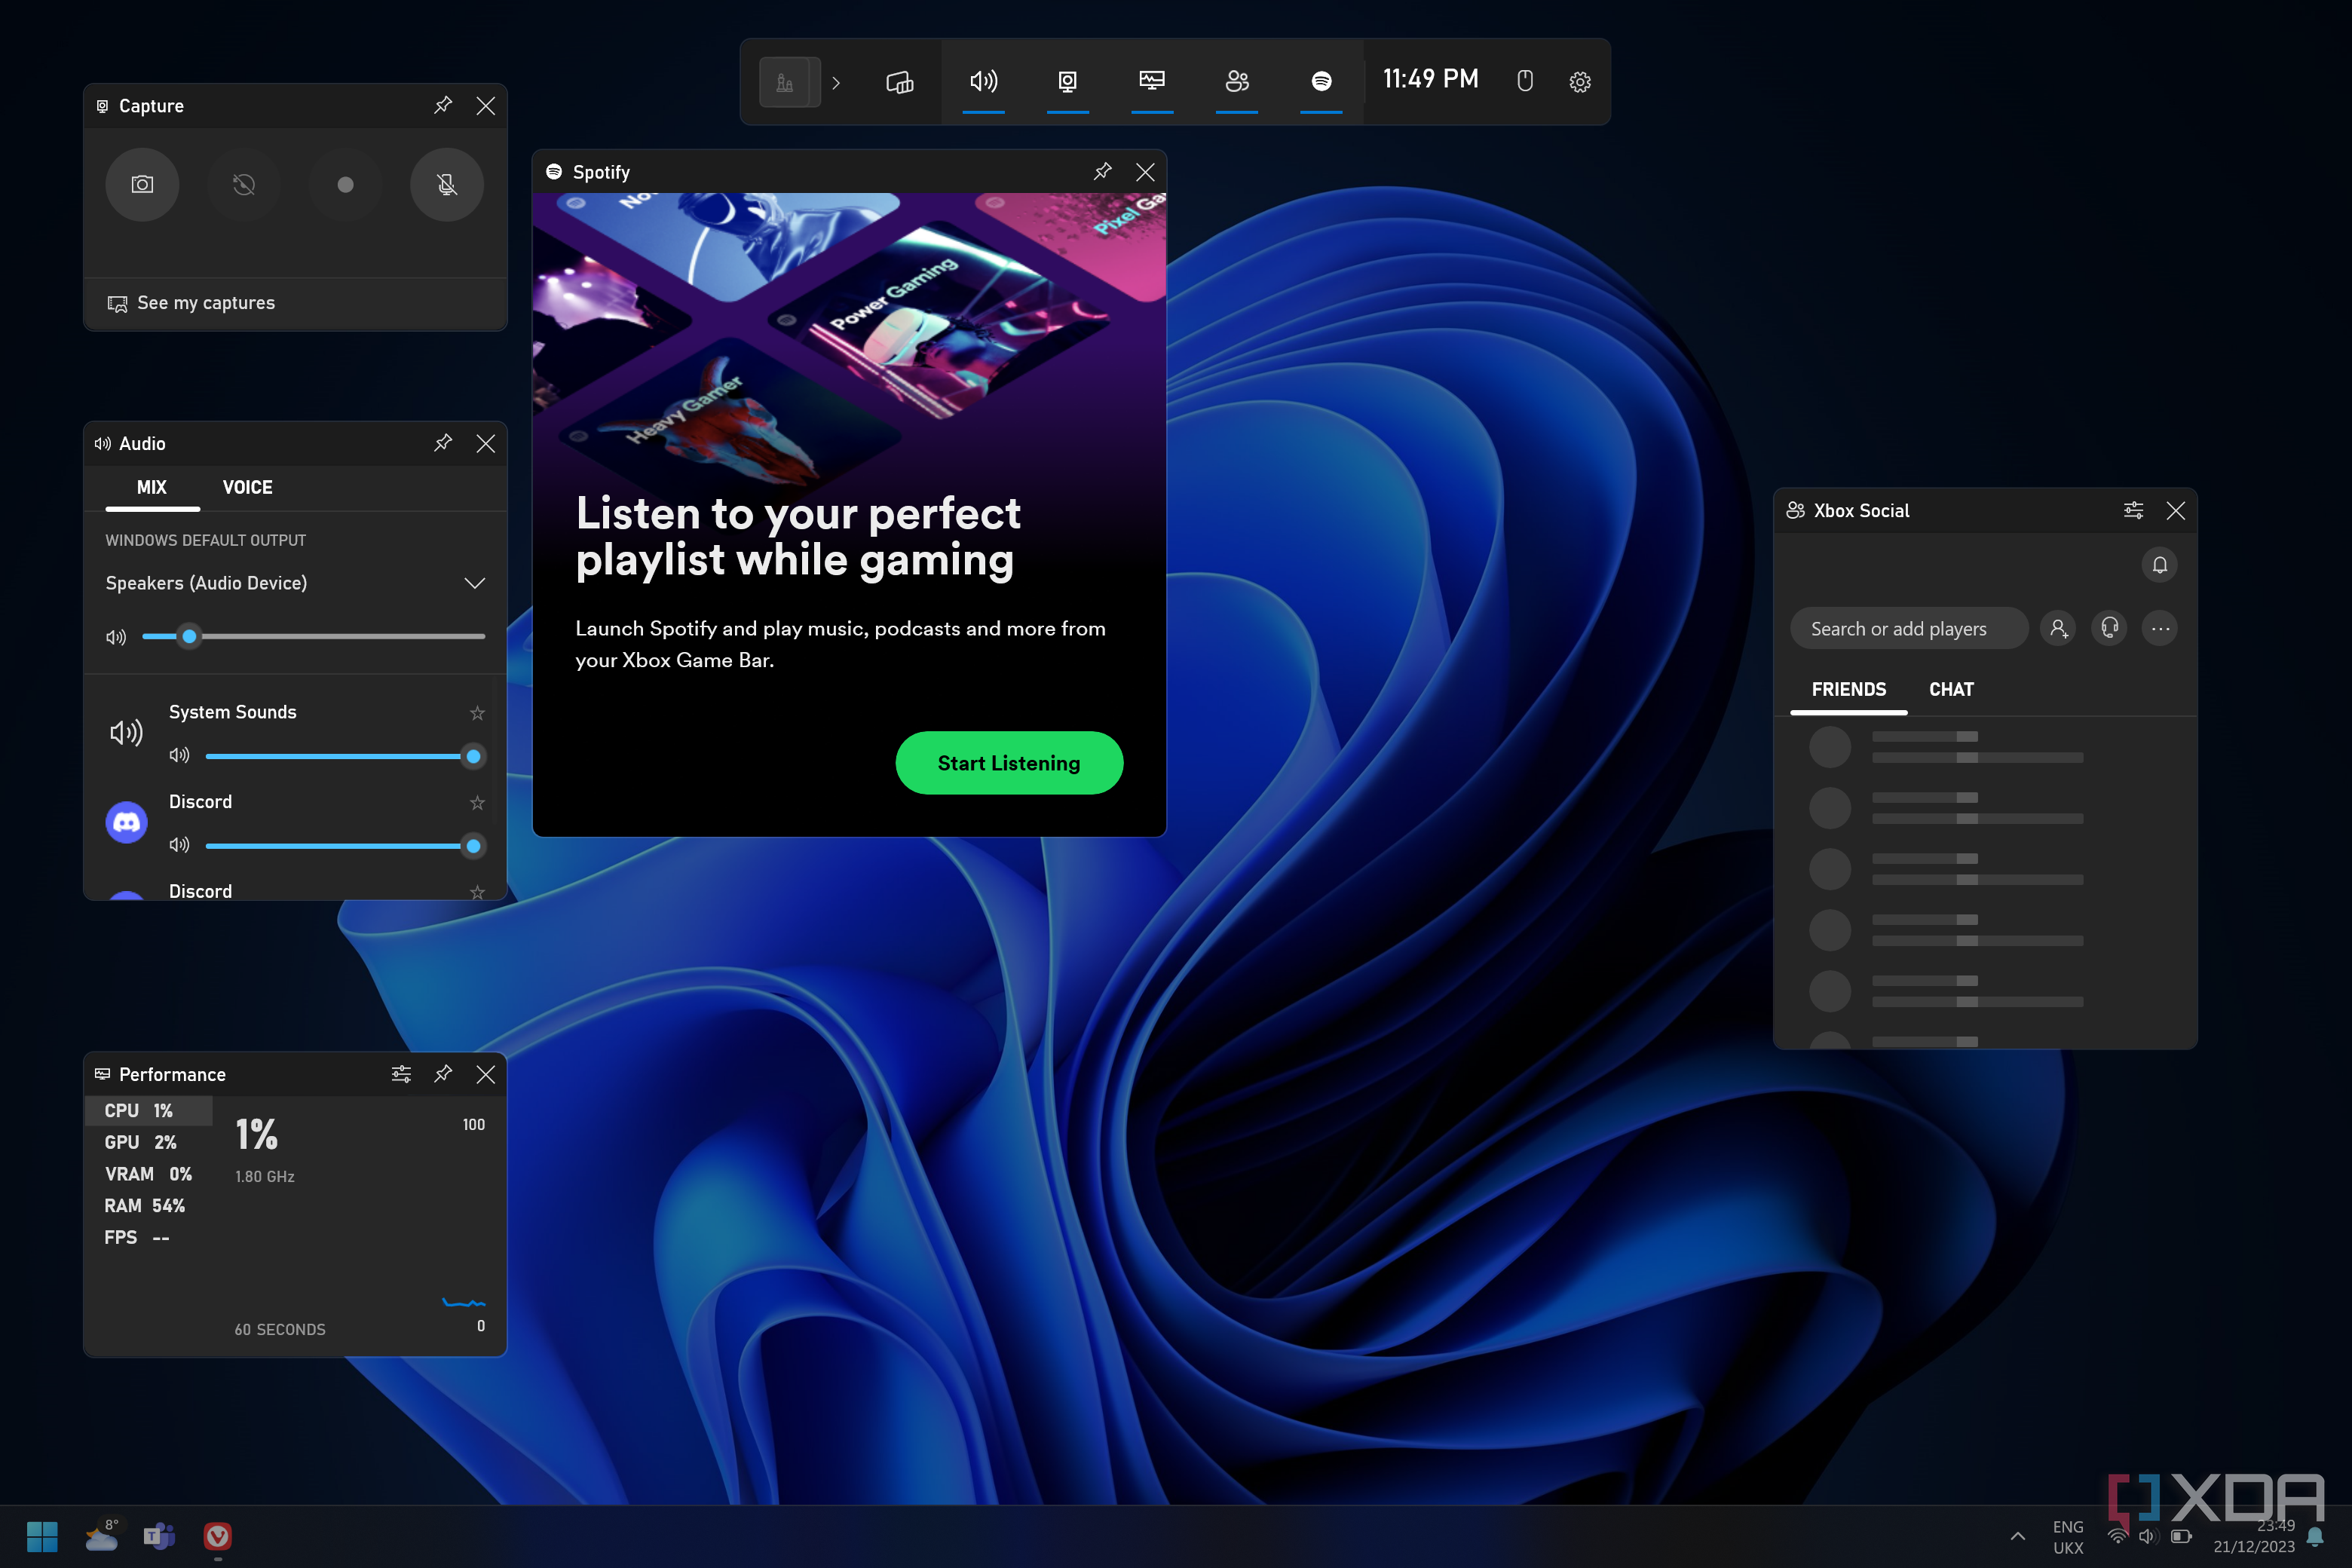The height and width of the screenshot is (1568, 2352).
Task: Adjust the Speakers master volume slider
Action: pos(313,636)
